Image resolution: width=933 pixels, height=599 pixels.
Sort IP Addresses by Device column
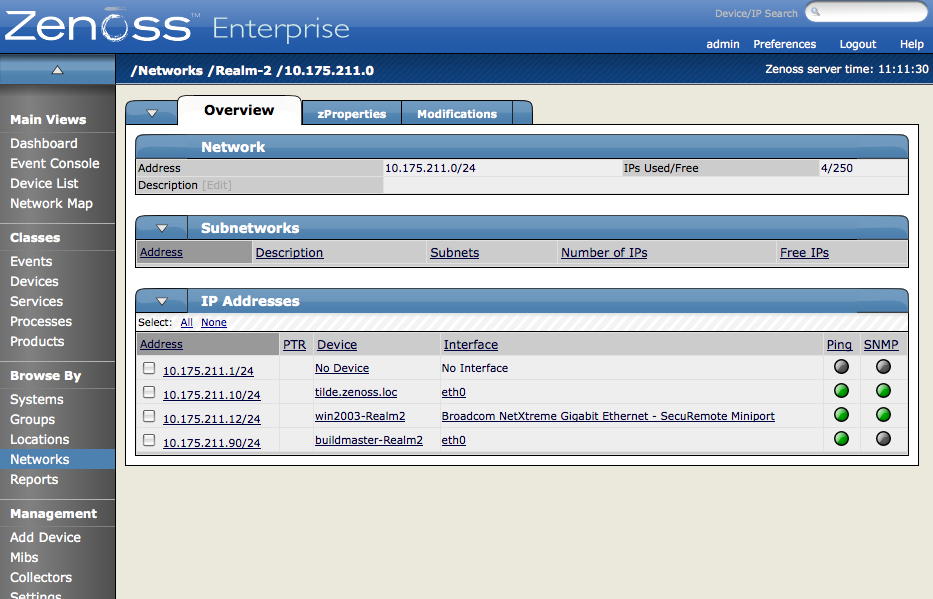click(x=337, y=344)
